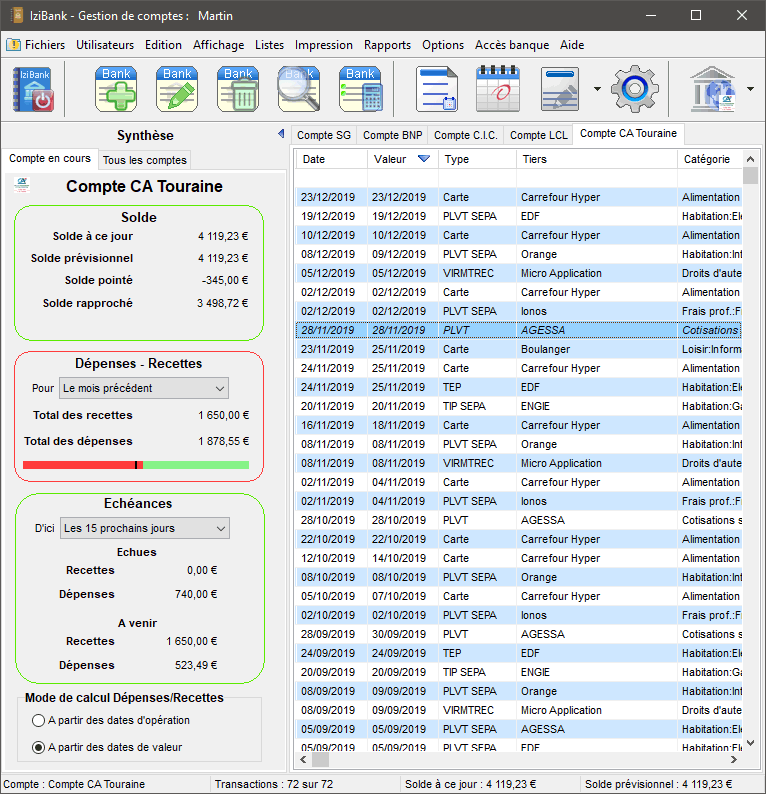766x794 pixels.
Task: Open the Rapports menu
Action: 387,45
